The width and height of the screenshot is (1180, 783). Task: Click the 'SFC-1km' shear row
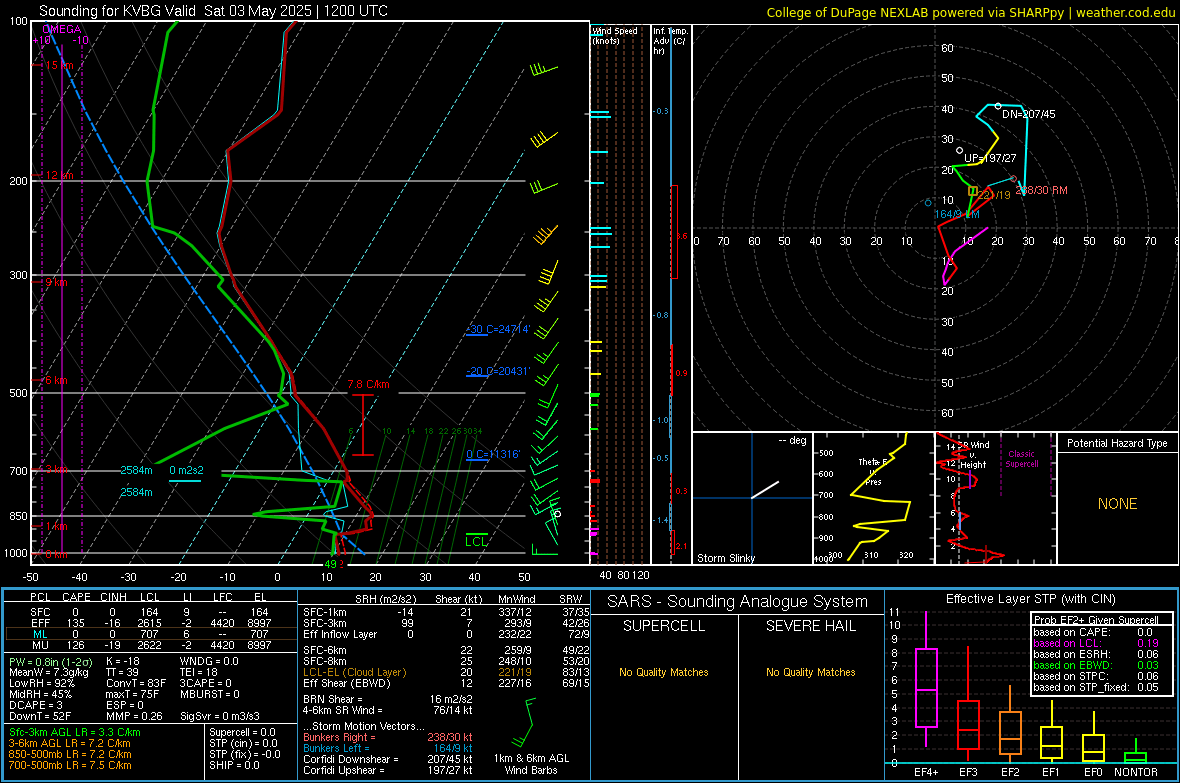pyautogui.click(x=446, y=612)
